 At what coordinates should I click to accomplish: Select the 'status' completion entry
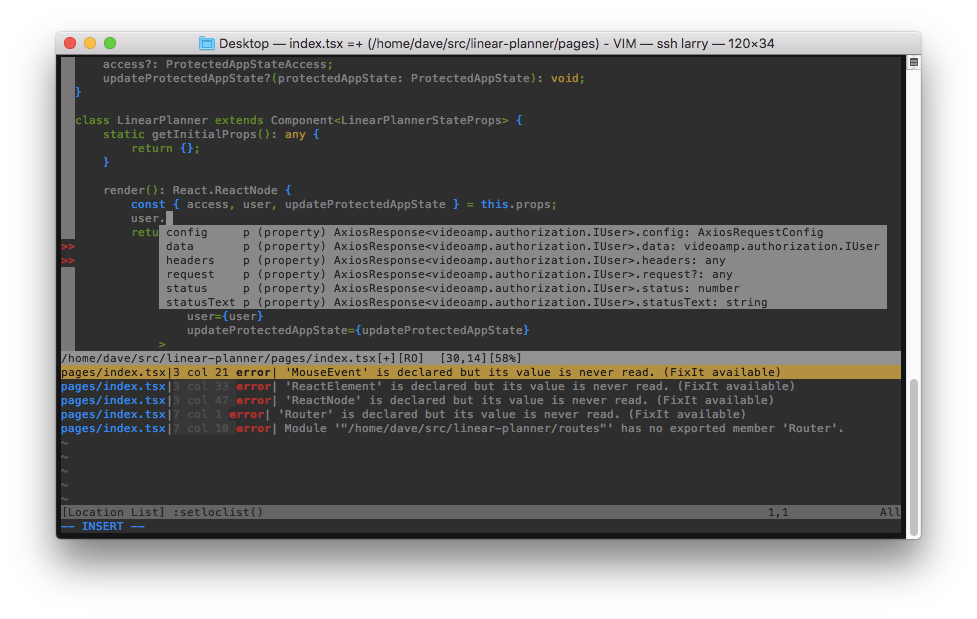[523, 289]
